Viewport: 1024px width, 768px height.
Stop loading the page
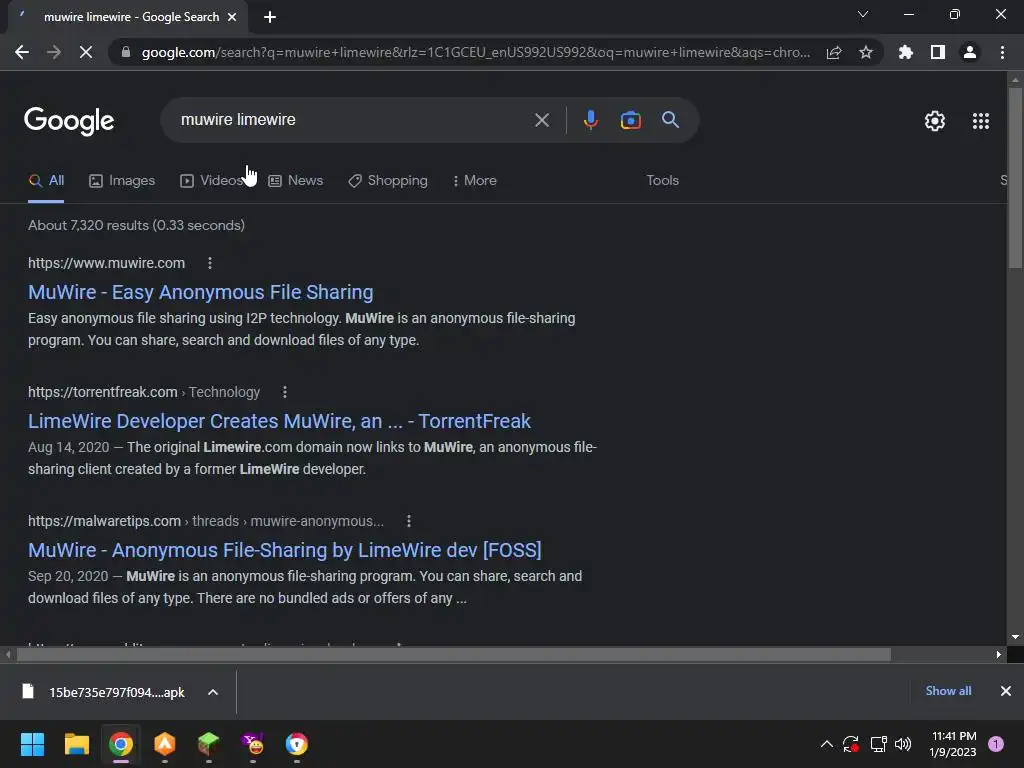coord(86,52)
